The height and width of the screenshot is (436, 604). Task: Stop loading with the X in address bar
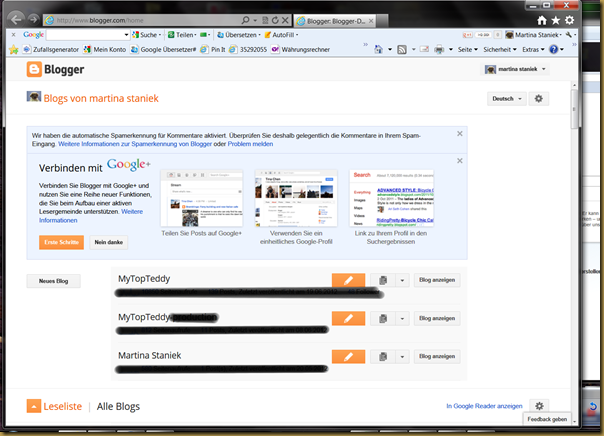285,20
